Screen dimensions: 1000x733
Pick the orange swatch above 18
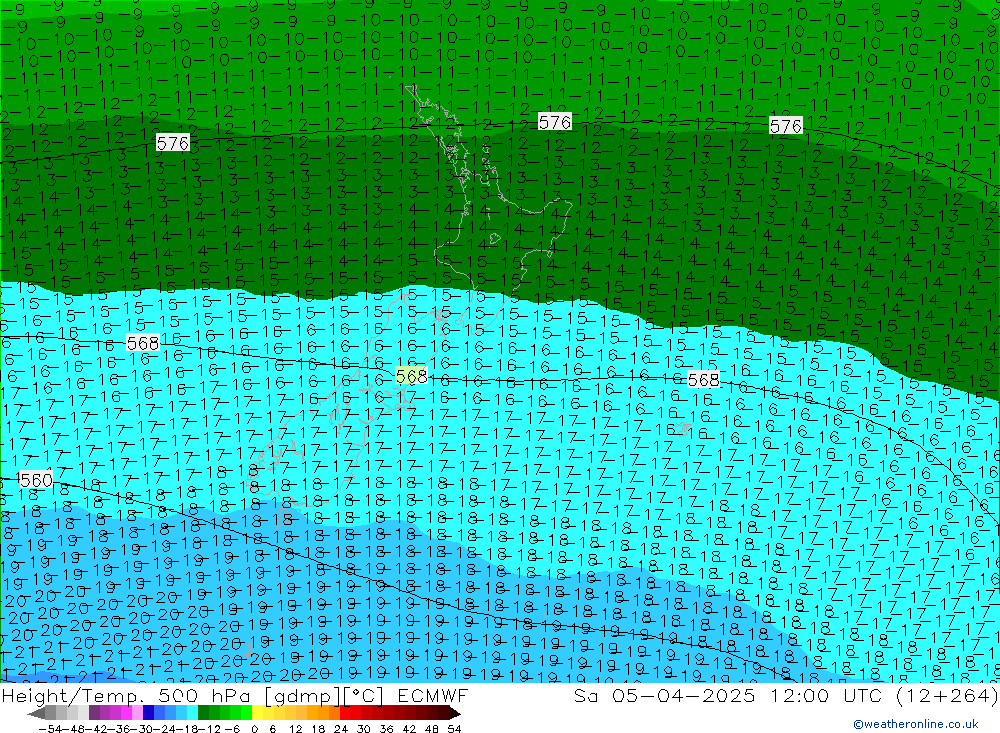(323, 712)
